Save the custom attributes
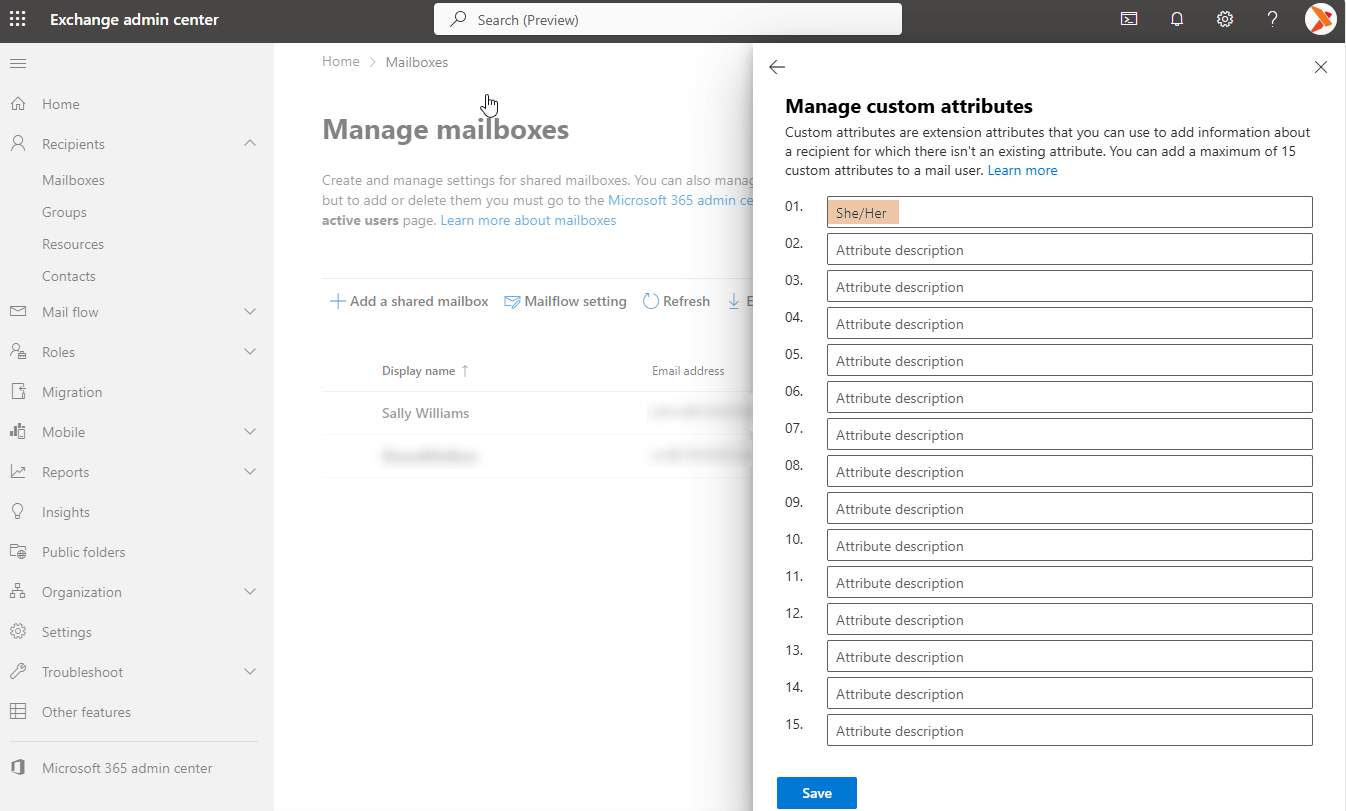The image size is (1346, 811). click(816, 793)
